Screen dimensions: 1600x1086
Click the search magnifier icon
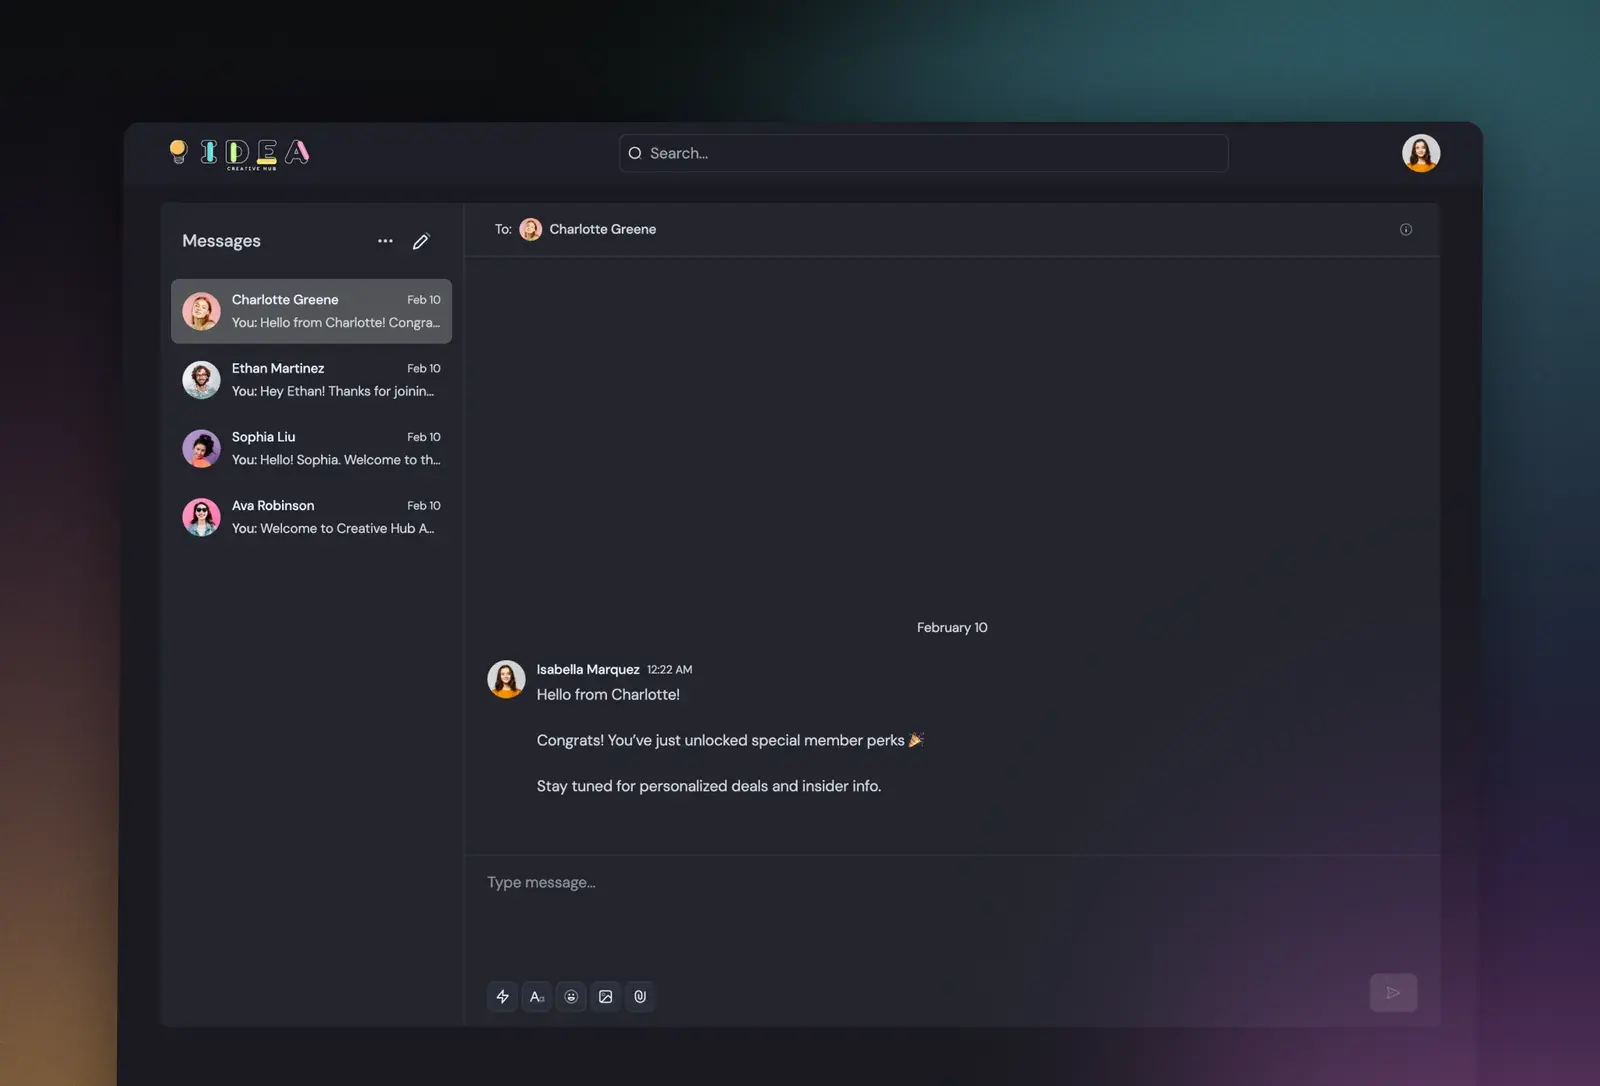point(635,153)
